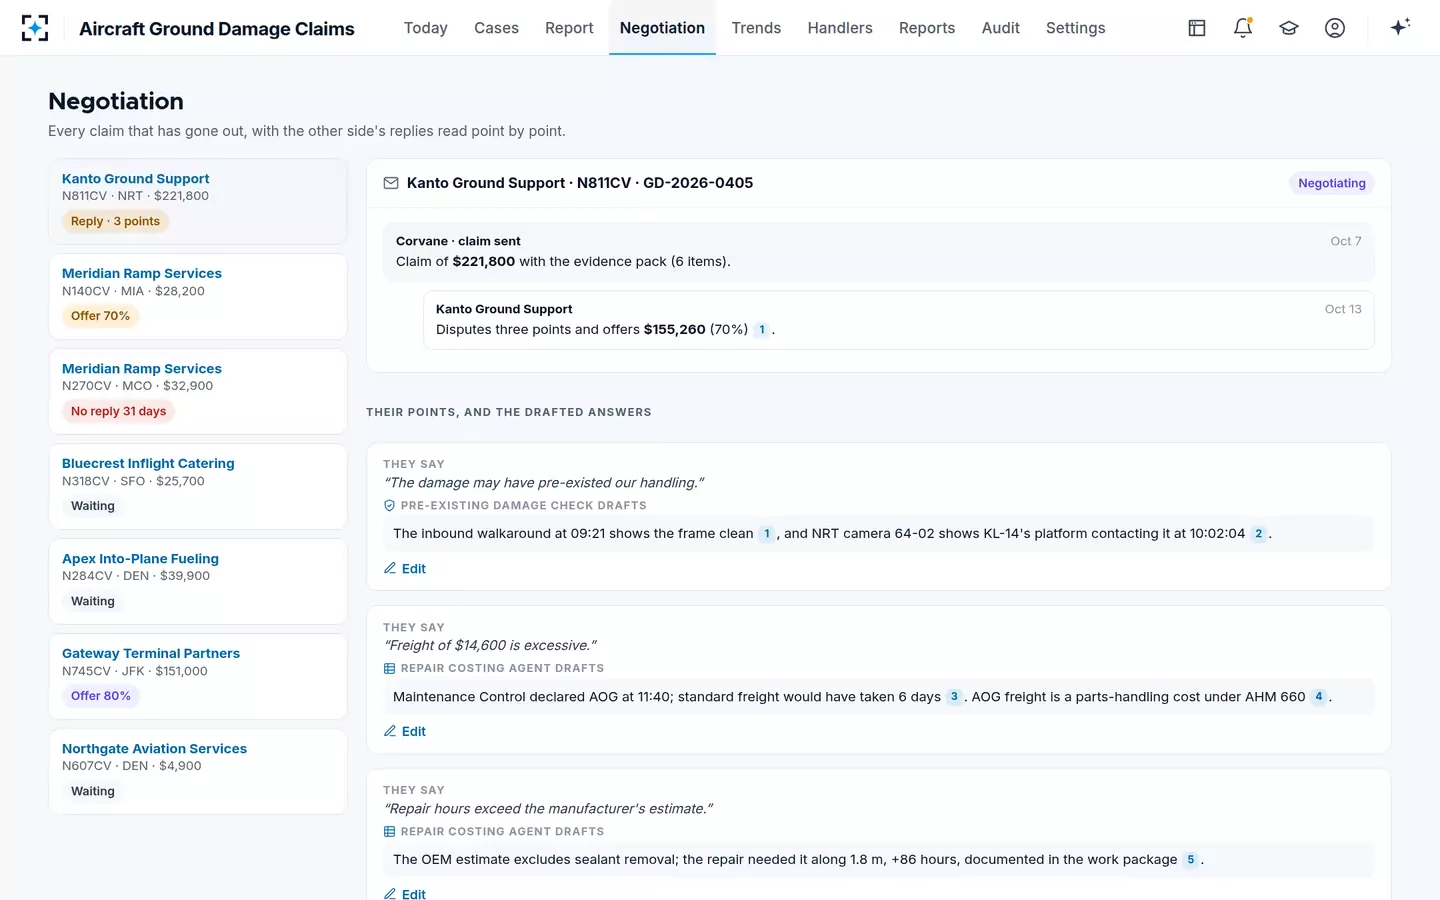Viewport: 1440px width, 900px height.
Task: Click the 'Offer 70%' badge
Action: [x=100, y=316]
